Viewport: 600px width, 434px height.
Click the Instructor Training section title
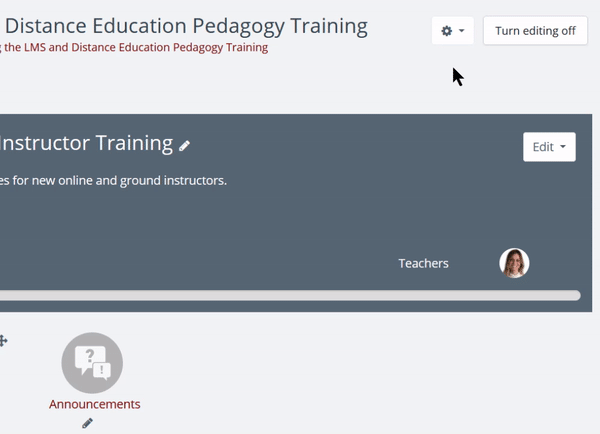click(86, 143)
